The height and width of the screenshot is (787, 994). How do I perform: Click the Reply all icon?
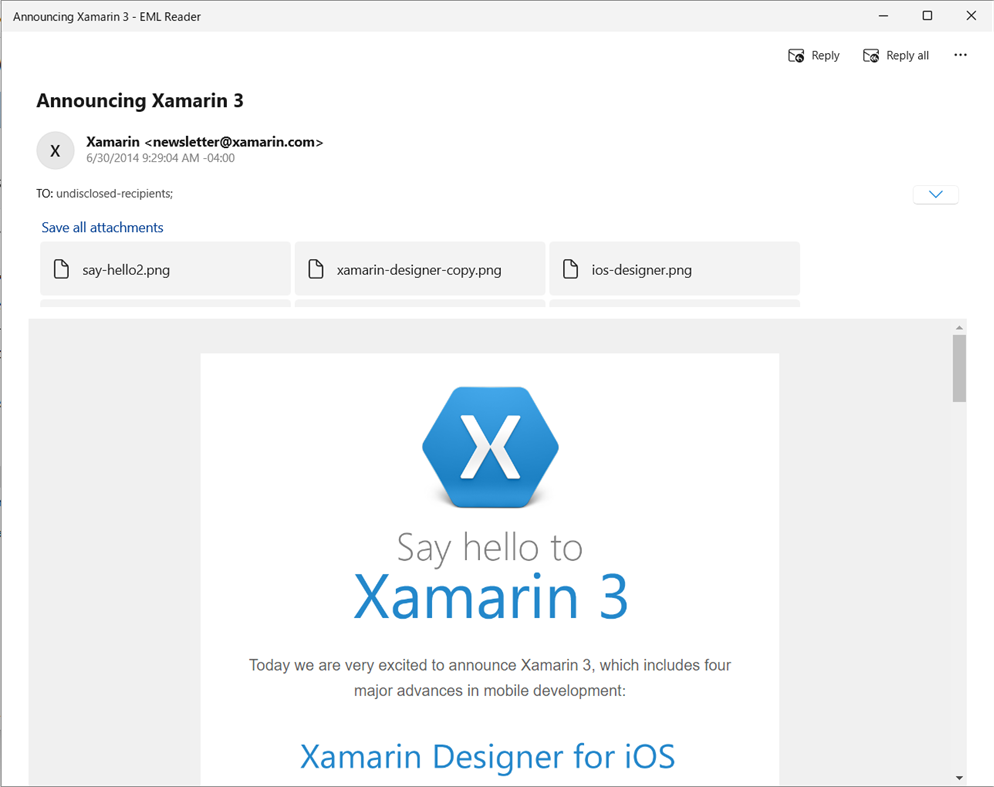(872, 55)
